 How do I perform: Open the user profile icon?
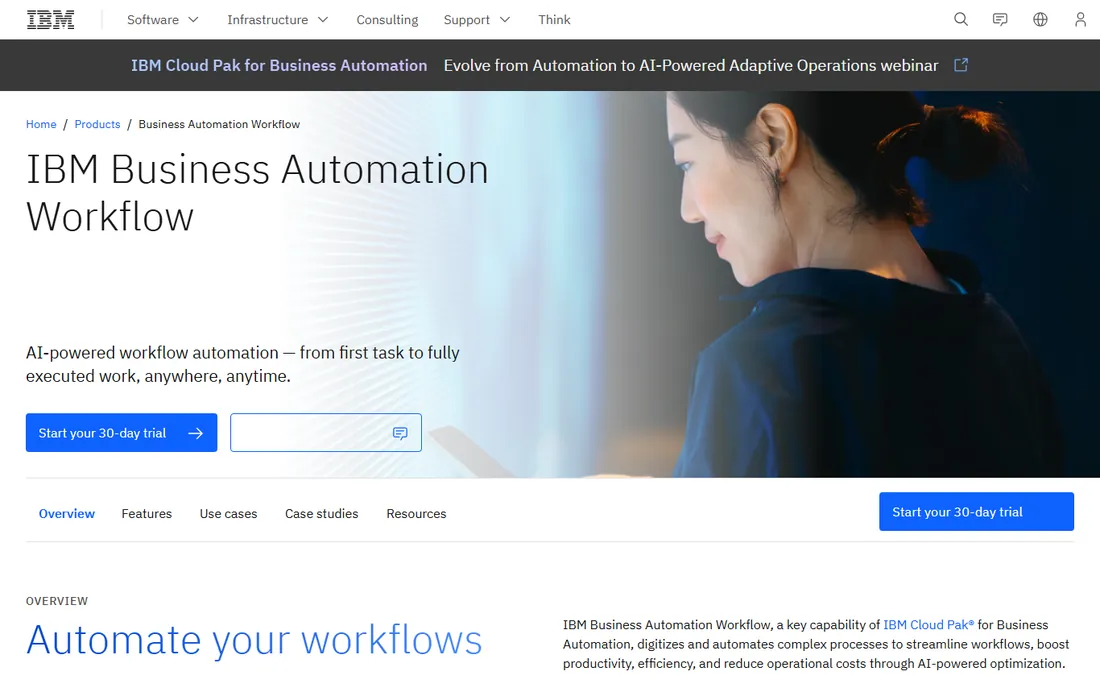click(x=1080, y=20)
